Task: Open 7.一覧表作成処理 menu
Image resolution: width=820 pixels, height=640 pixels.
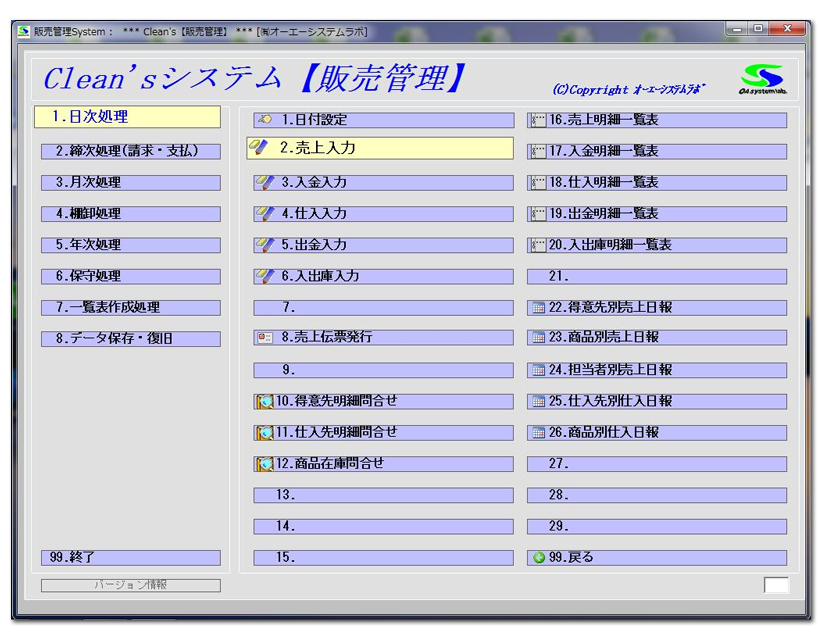Action: coord(131,308)
